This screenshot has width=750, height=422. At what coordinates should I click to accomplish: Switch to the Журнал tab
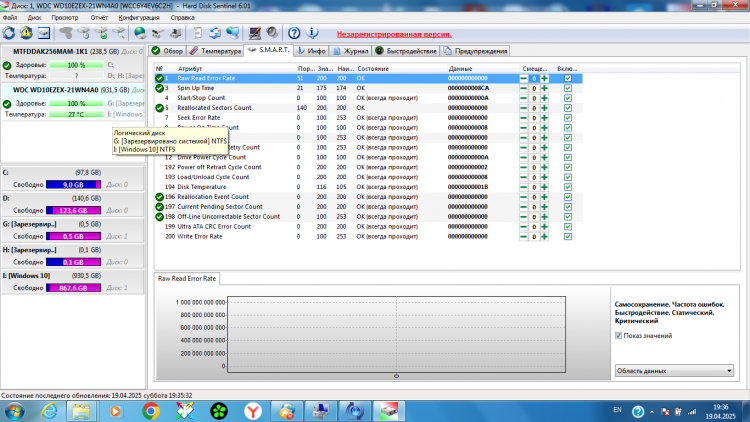click(x=351, y=51)
